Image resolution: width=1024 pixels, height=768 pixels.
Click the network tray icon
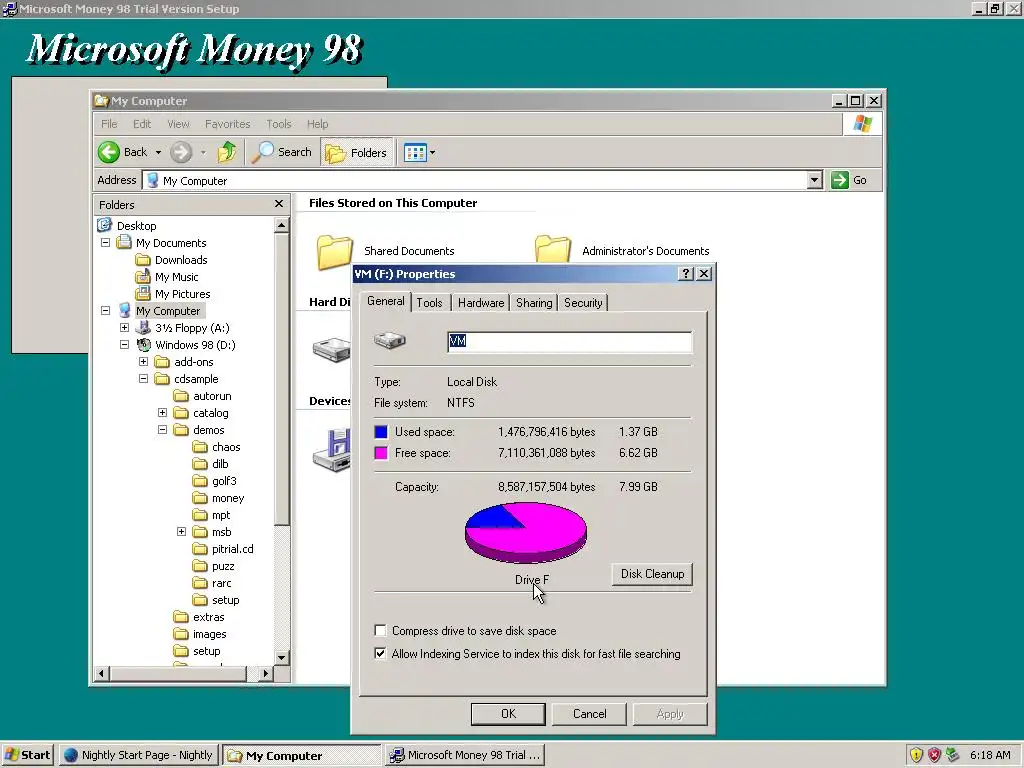(x=953, y=755)
